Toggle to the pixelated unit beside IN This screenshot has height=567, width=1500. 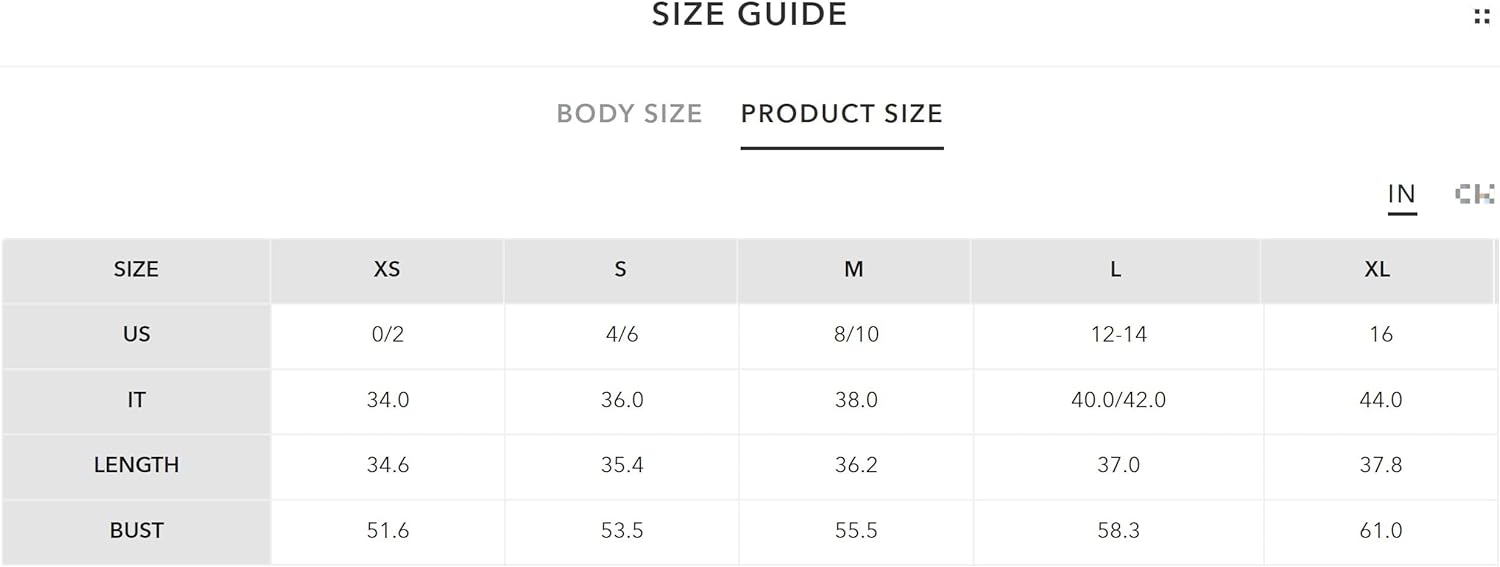point(1474,194)
